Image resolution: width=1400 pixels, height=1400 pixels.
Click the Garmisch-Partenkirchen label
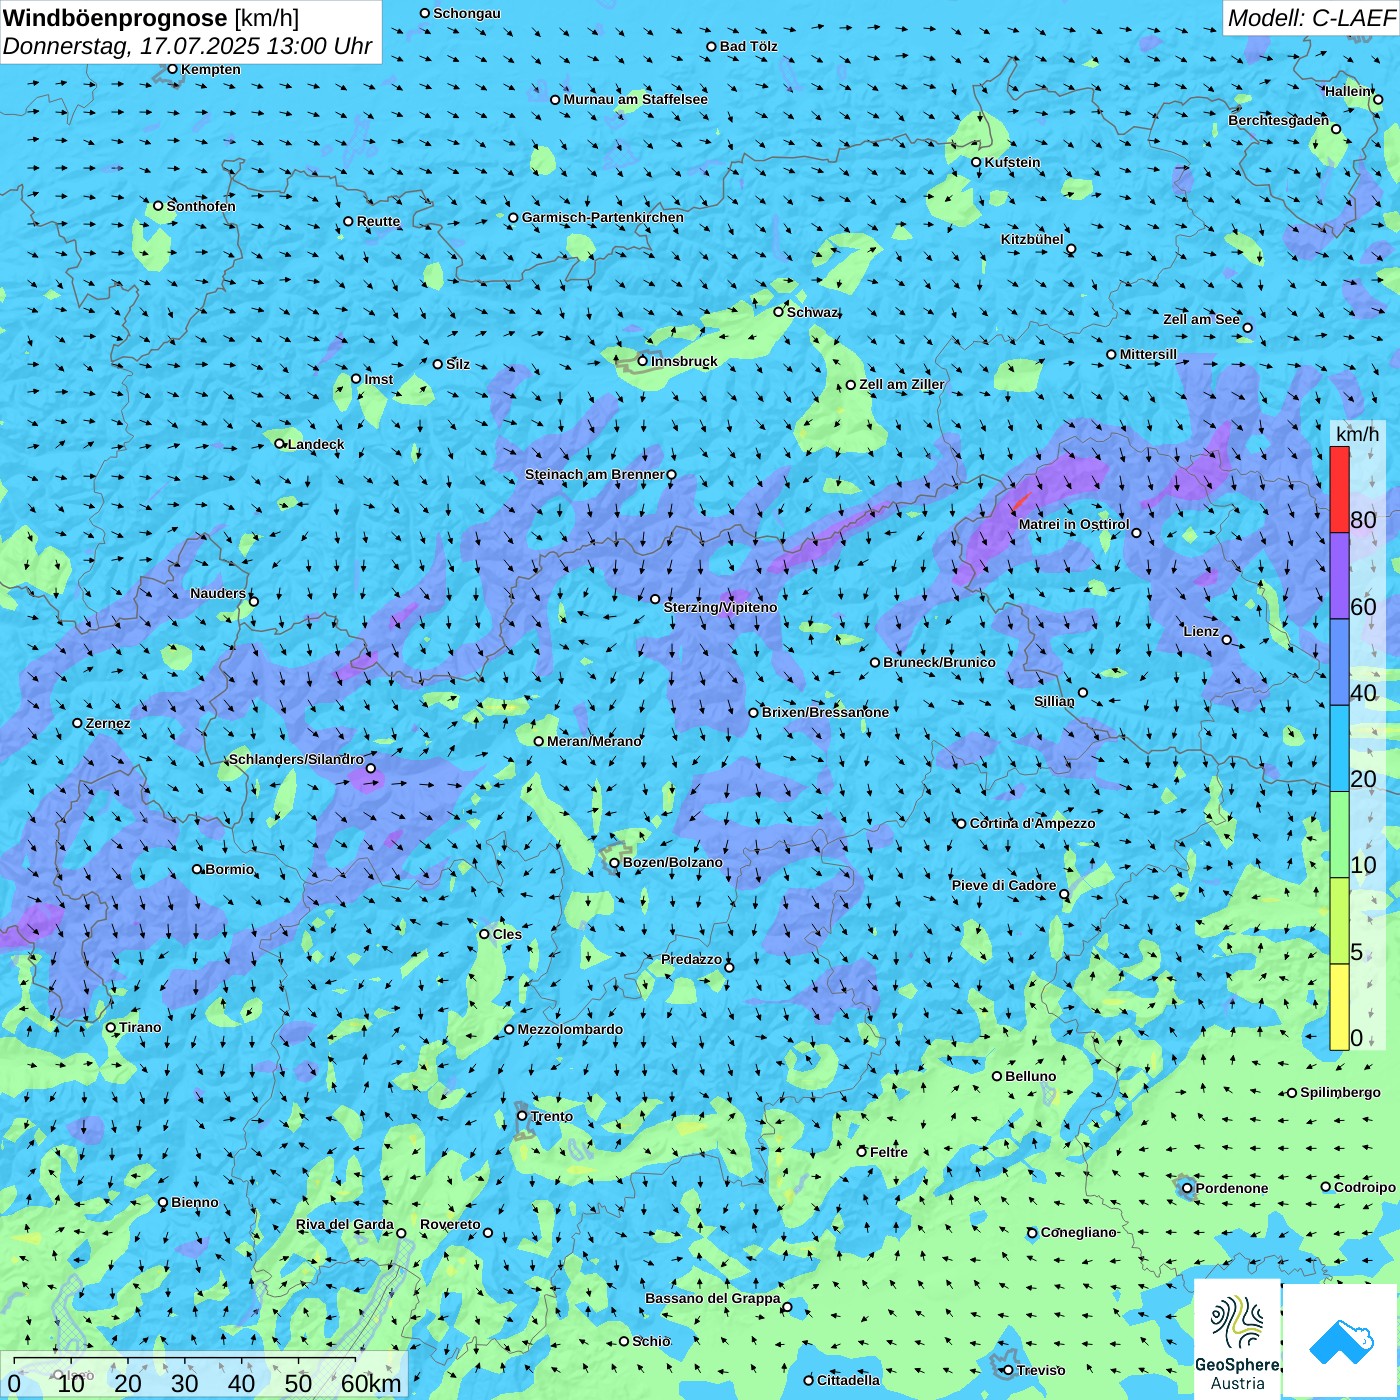(x=603, y=217)
